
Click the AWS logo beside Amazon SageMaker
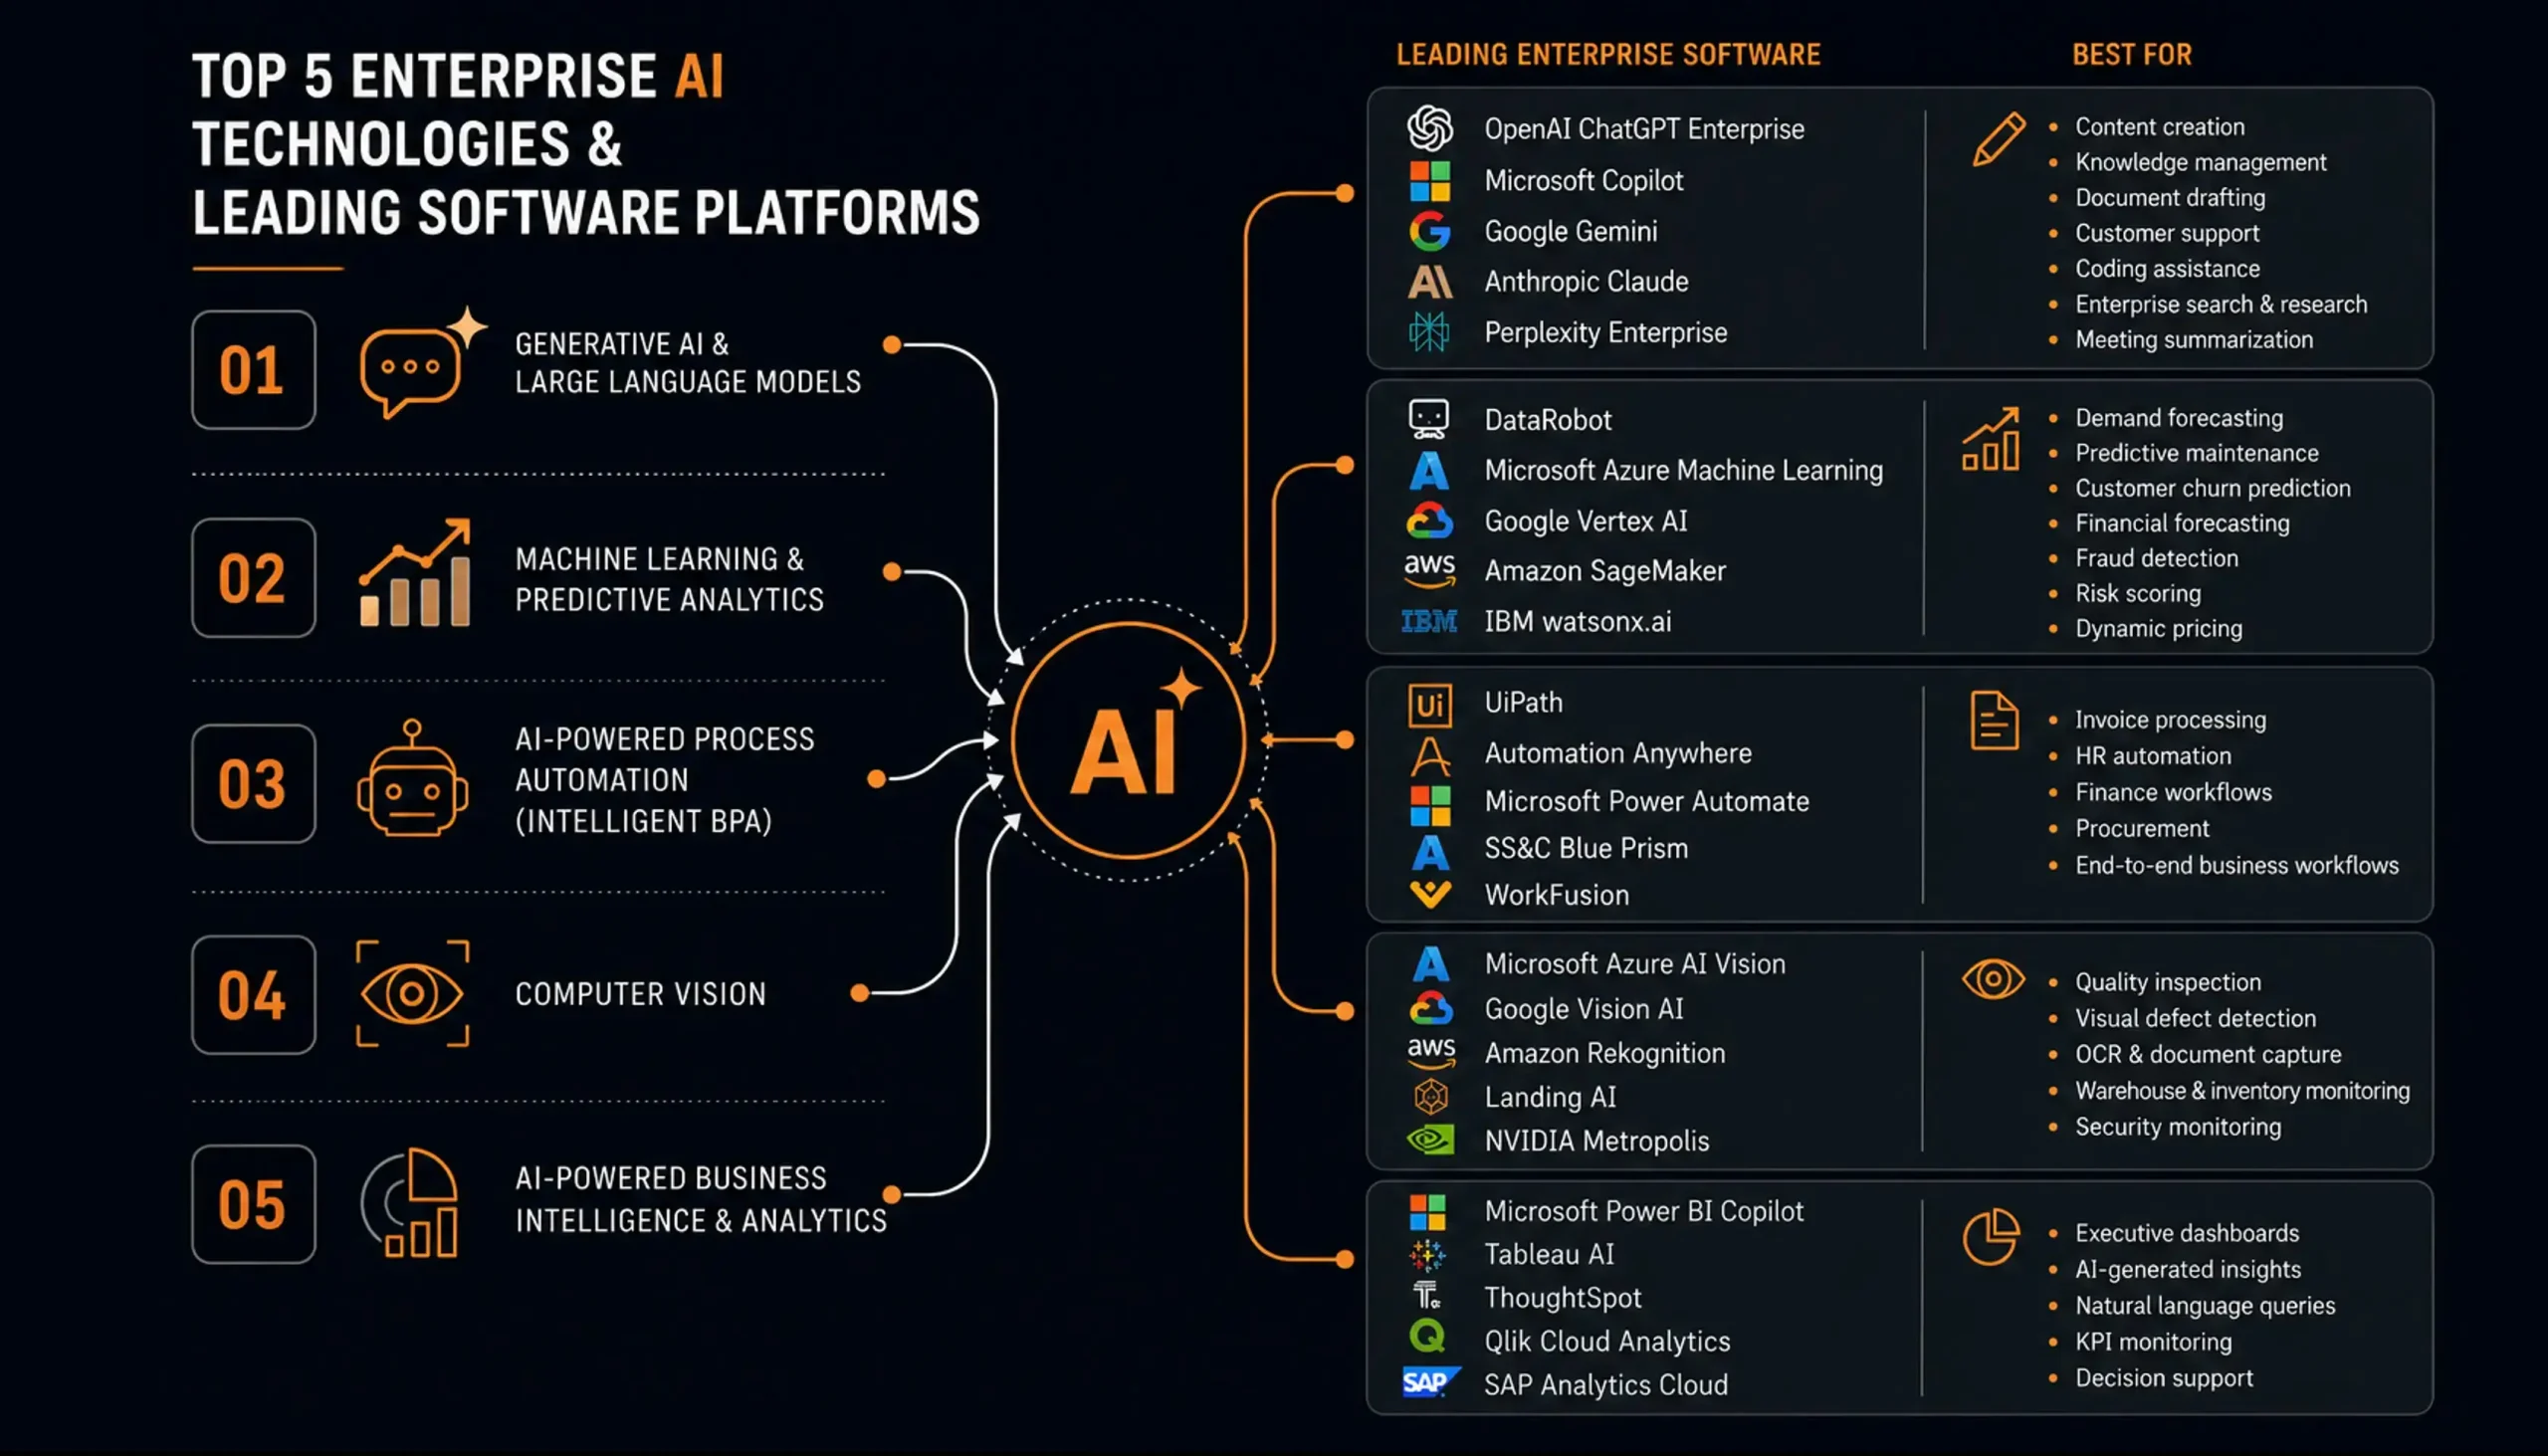[x=1429, y=569]
